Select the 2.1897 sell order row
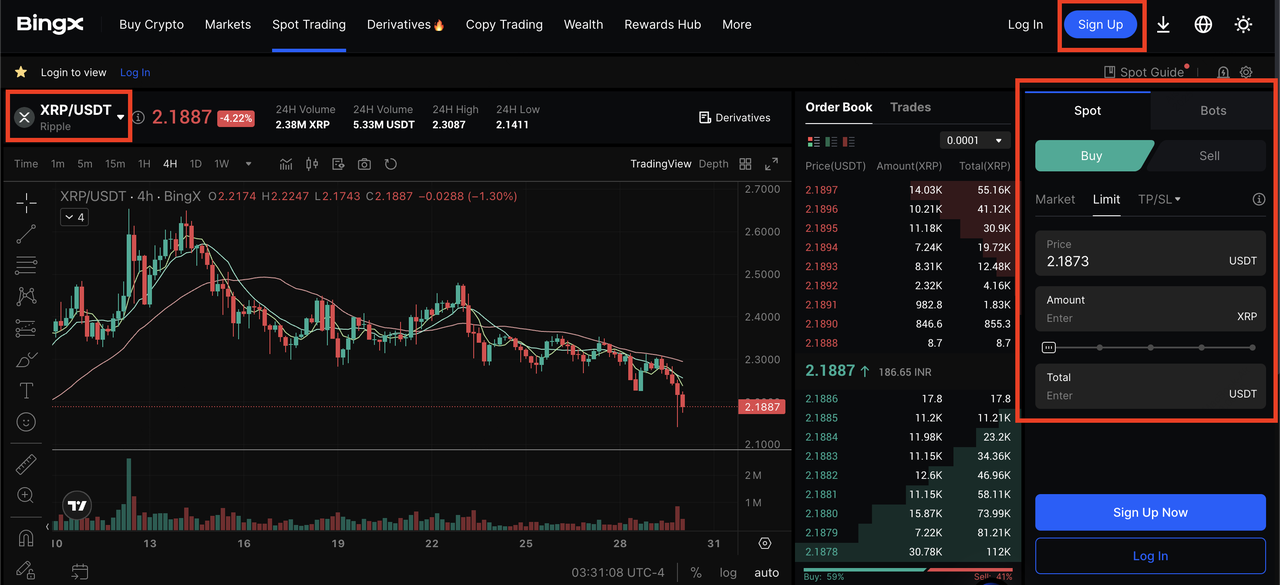Screen dimensions: 1280x585 coord(908,189)
